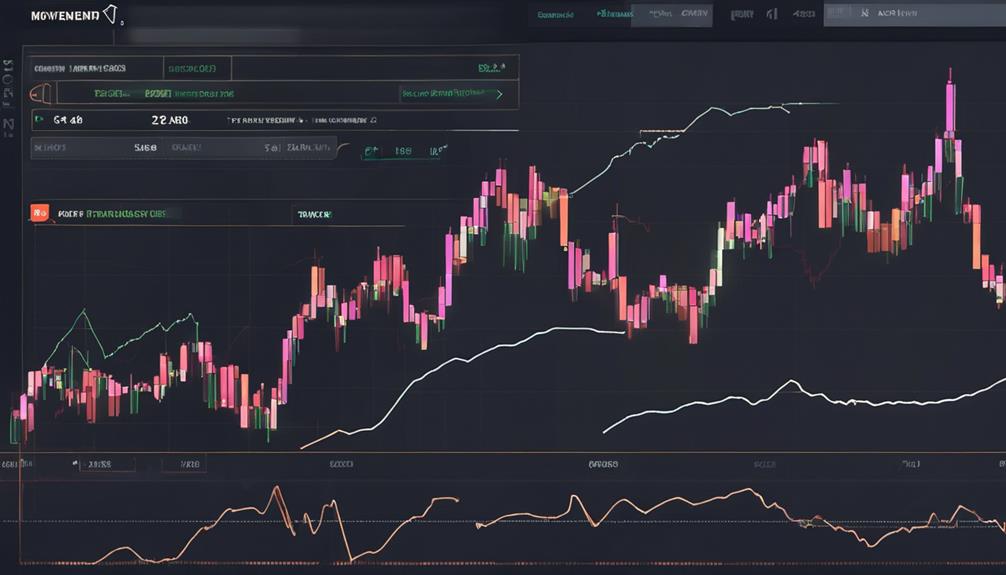Click the tallest pink candlestick at the chart peak
Screen dimensions: 1006x575
click(950, 107)
